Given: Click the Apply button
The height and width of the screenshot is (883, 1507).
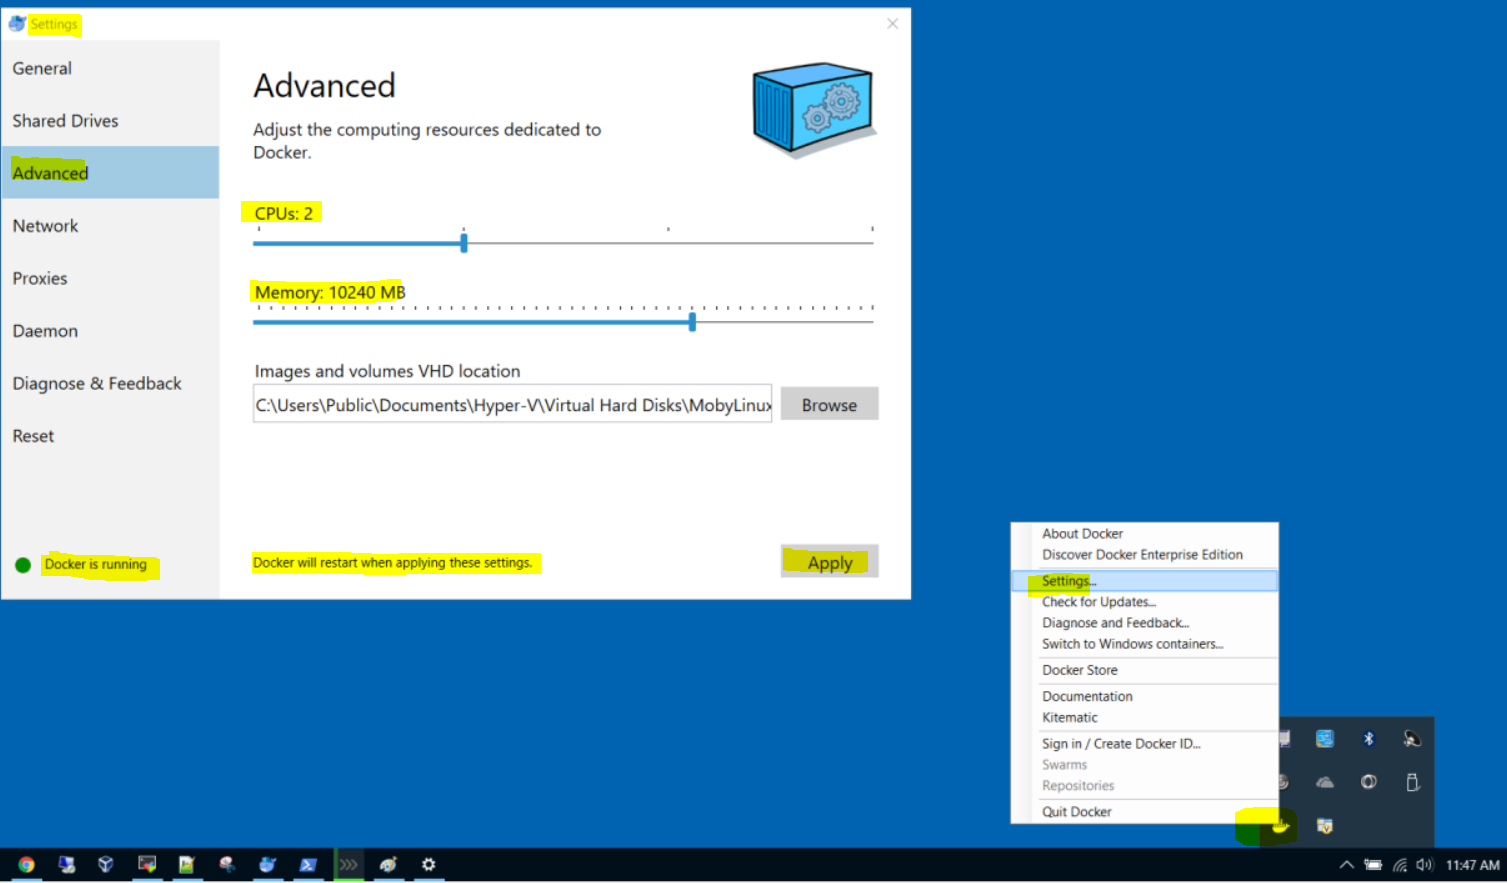Looking at the screenshot, I should 830,562.
